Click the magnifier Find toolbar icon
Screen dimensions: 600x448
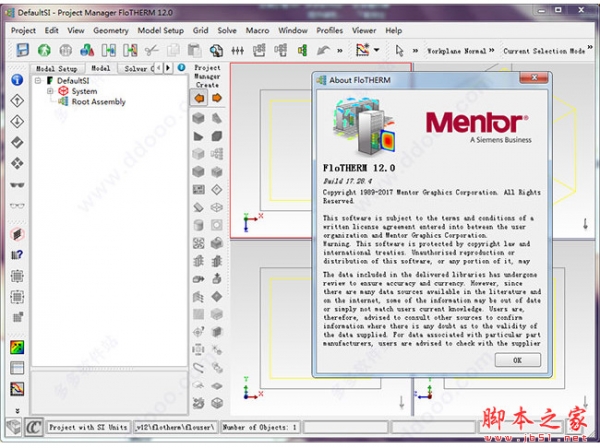tap(216, 50)
